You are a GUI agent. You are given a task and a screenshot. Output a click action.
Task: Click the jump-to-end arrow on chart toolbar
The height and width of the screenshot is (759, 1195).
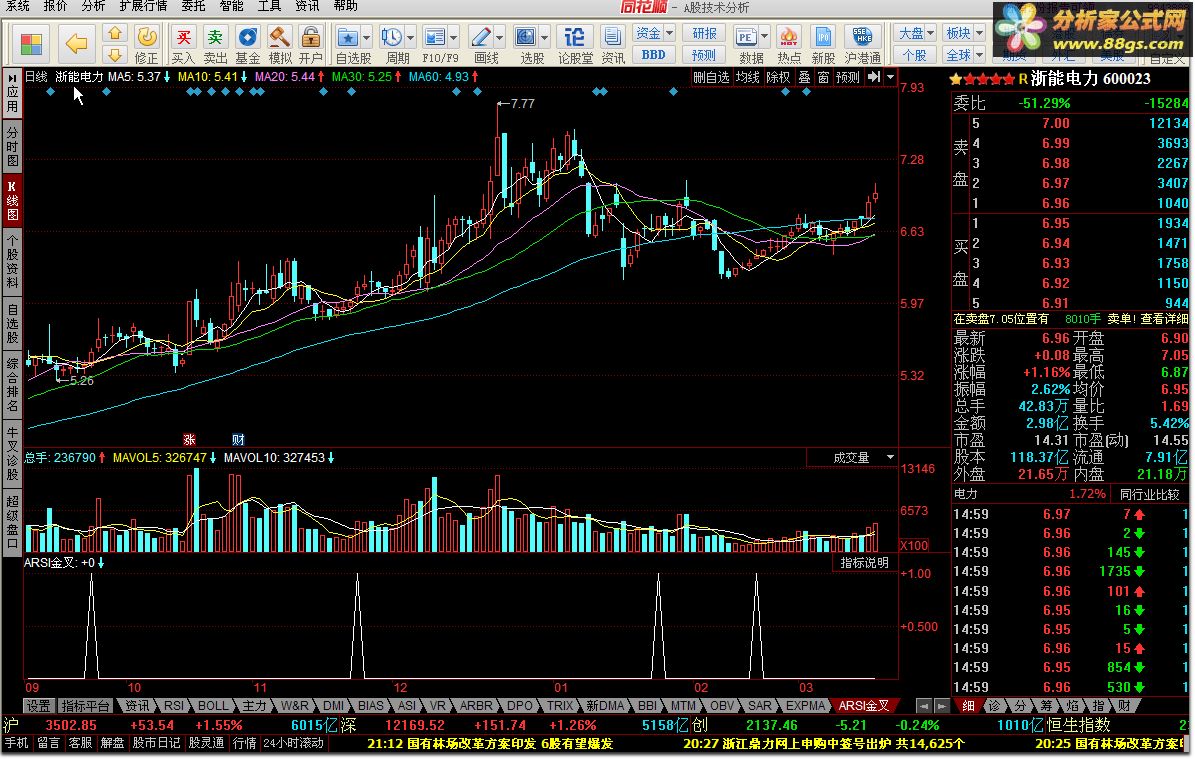(874, 77)
